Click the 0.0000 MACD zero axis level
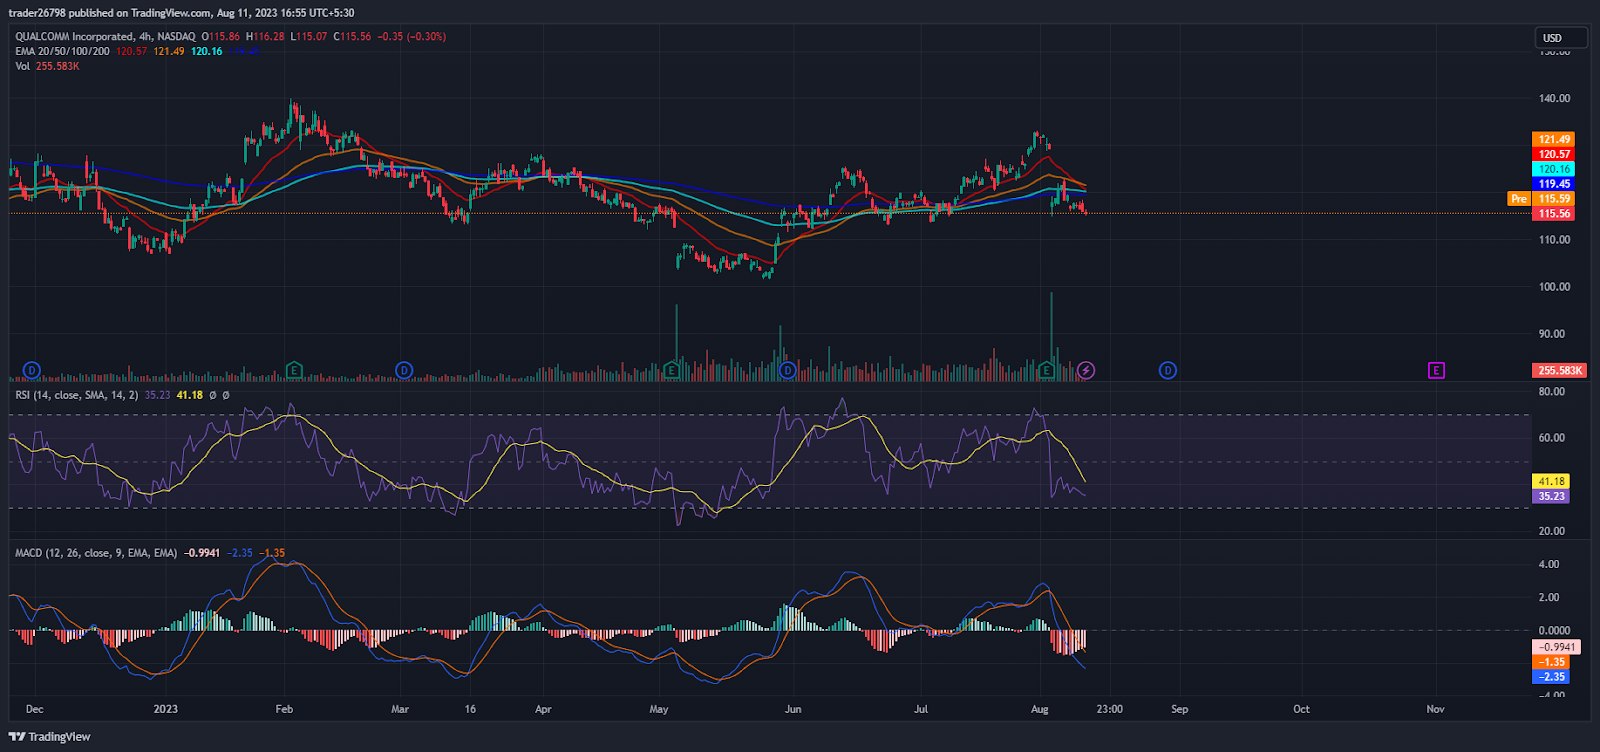 click(1554, 630)
